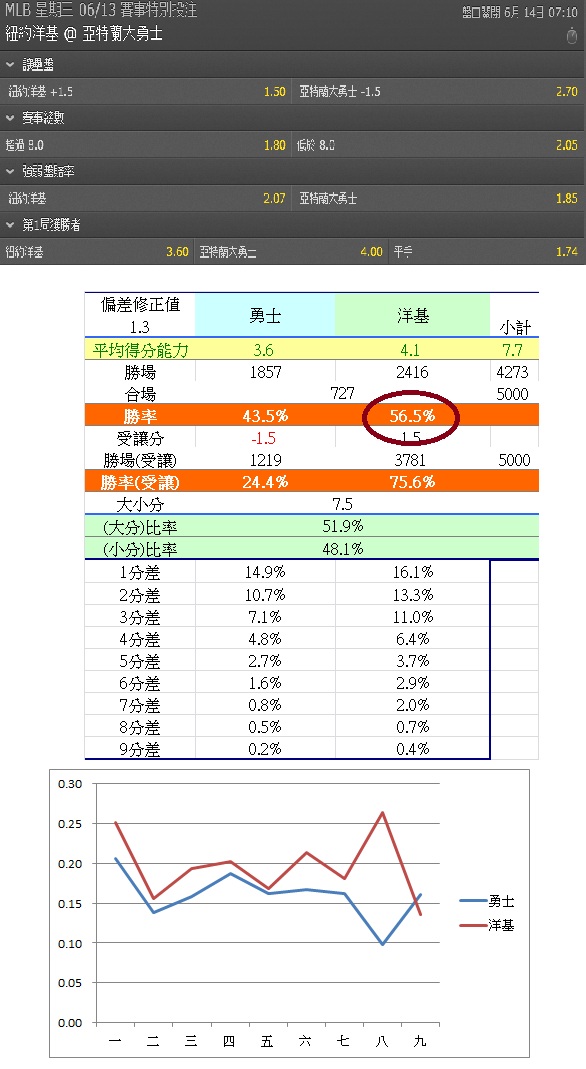The width and height of the screenshot is (586, 1069).
Task: Select the 1分差 row label
Action: [x=140, y=573]
